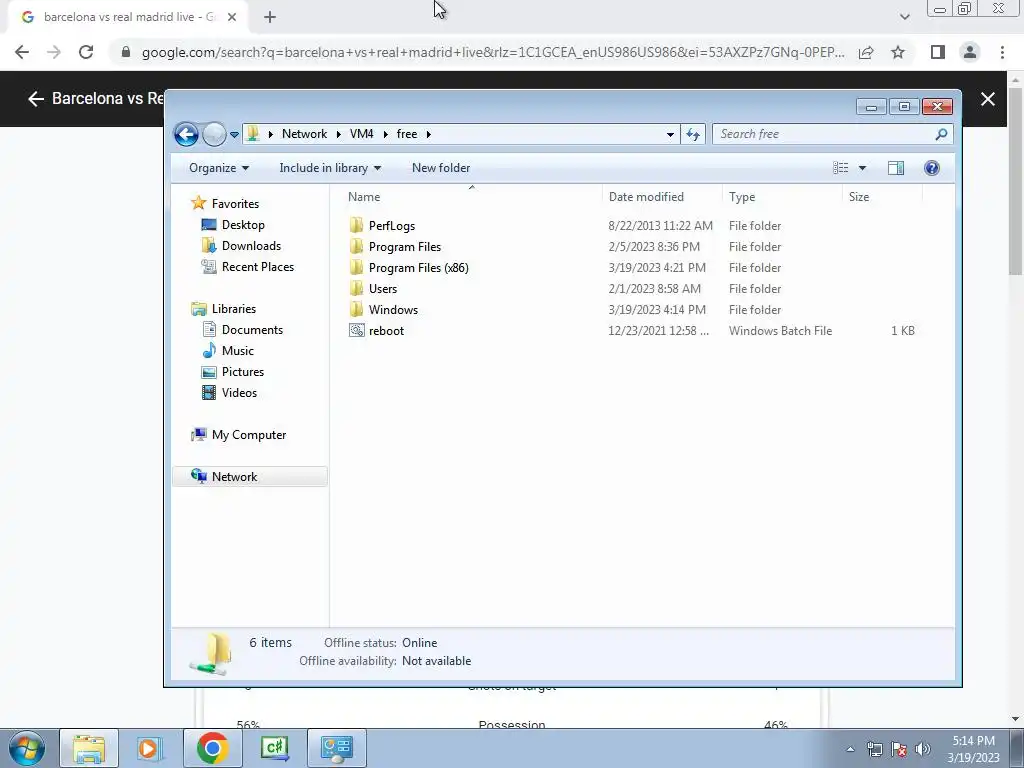Screen dimensions: 1024x768
Task: Change view with view icon button
Action: pos(840,168)
